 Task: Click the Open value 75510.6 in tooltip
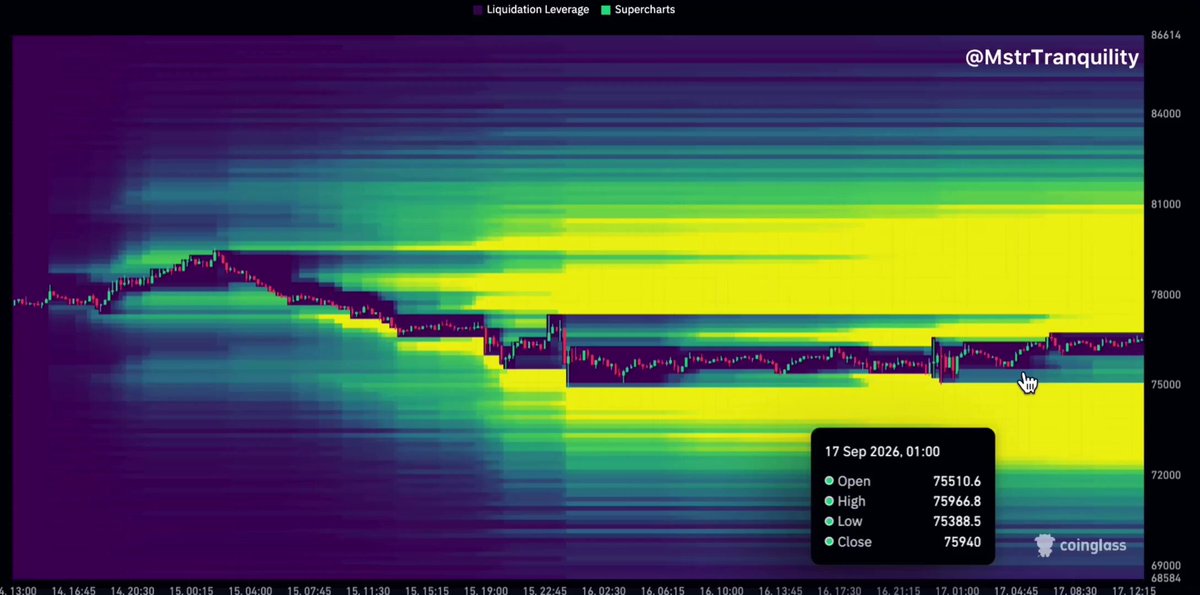coord(957,481)
